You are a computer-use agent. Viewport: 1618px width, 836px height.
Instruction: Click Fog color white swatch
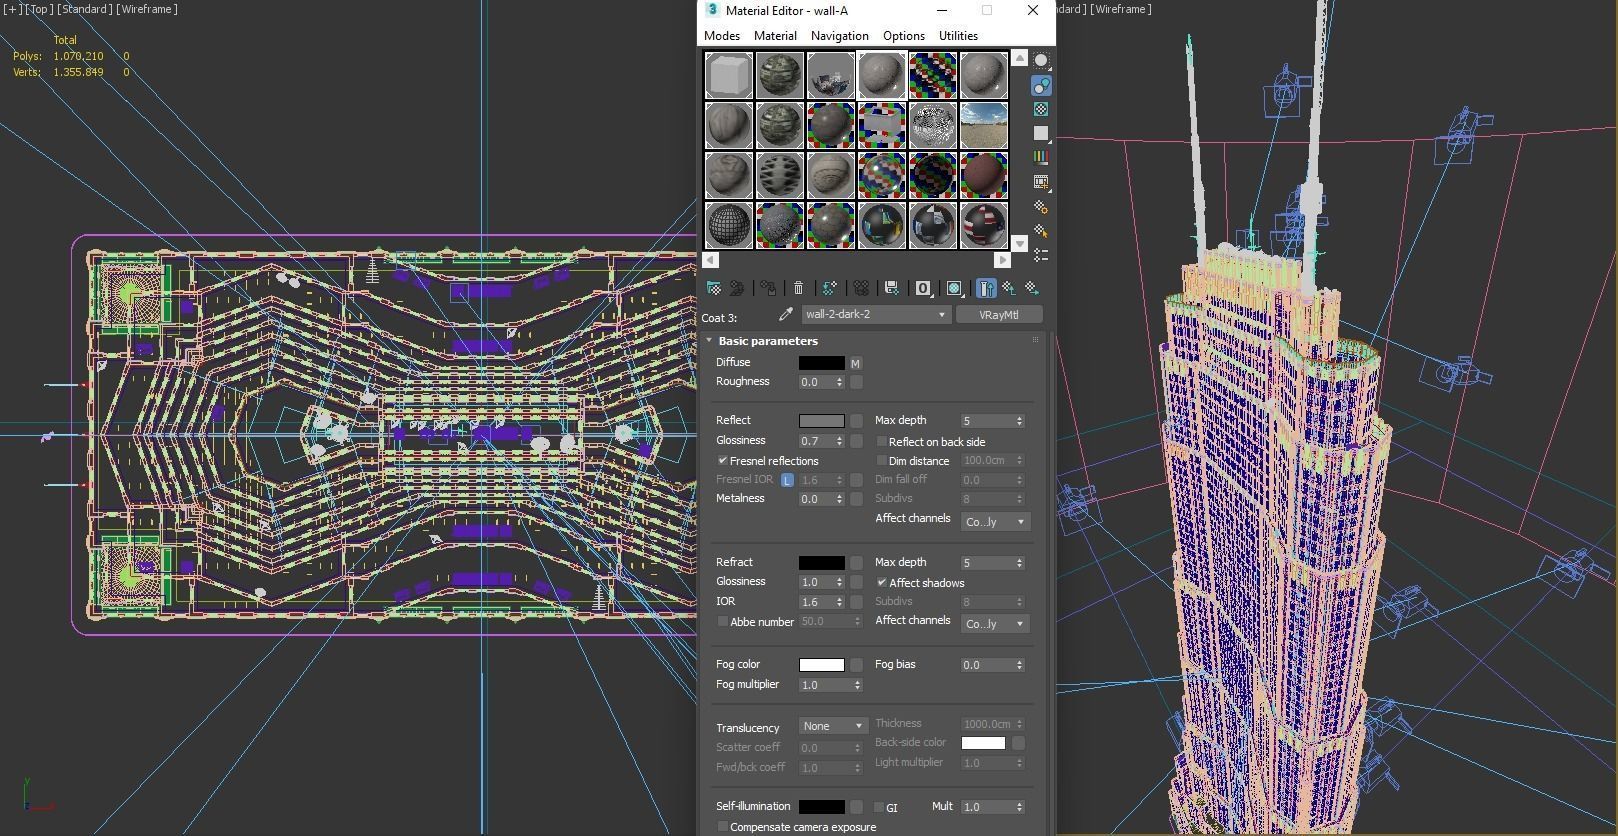coord(822,665)
